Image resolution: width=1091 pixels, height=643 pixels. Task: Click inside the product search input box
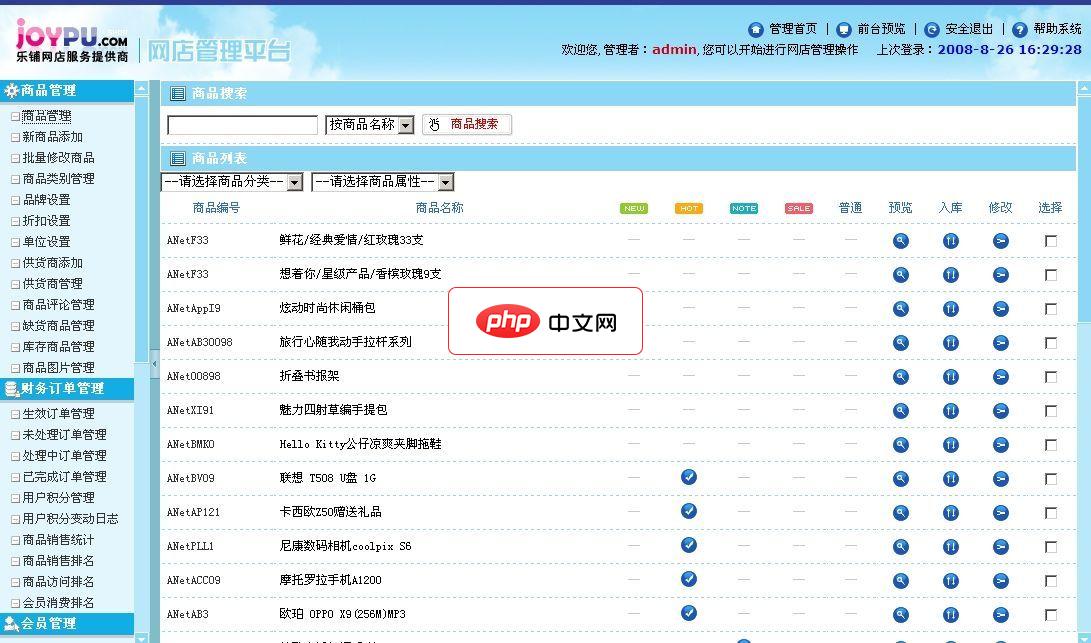pos(243,124)
